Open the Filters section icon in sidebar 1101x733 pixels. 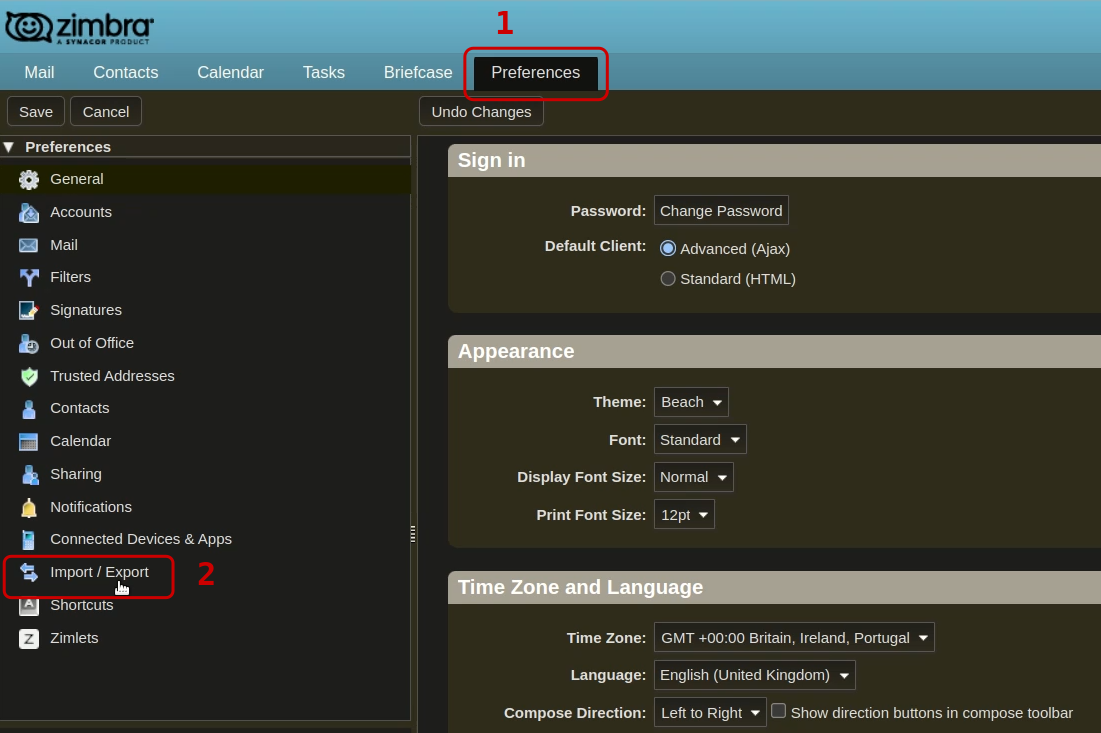pos(29,277)
